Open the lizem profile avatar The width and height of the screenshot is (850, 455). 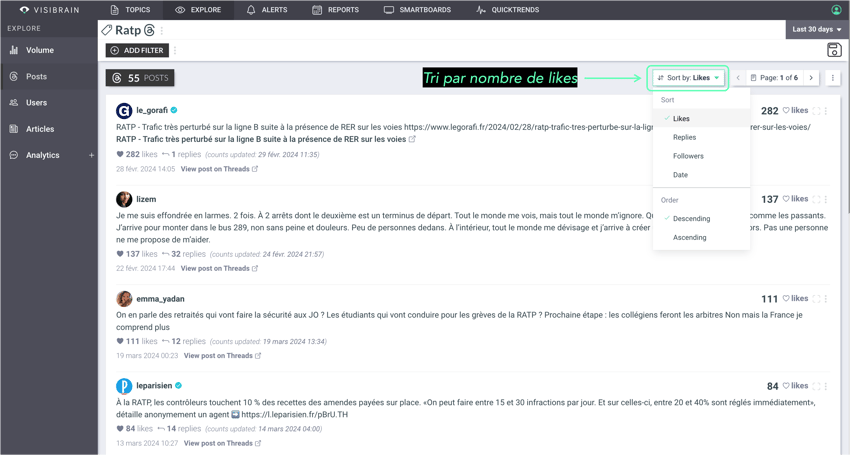(x=124, y=199)
